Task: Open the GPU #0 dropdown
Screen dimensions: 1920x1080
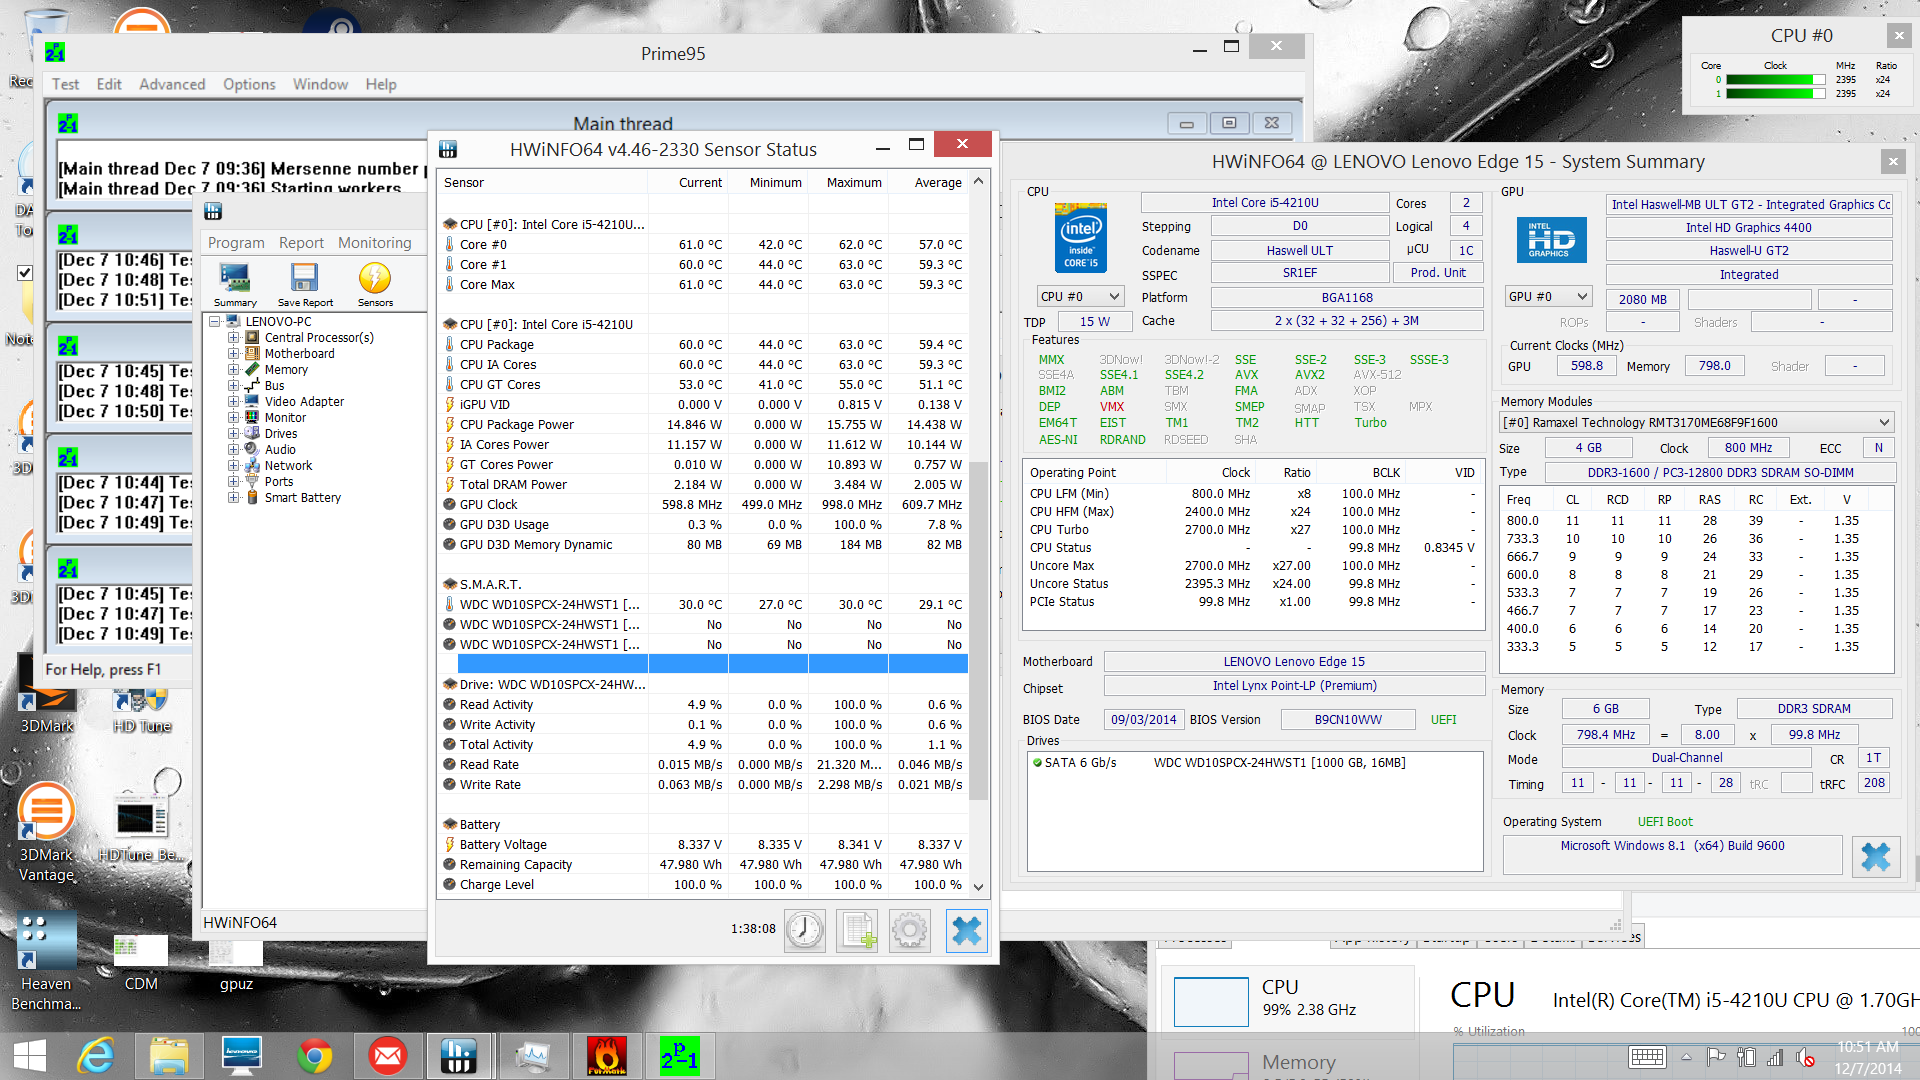Action: 1548,297
